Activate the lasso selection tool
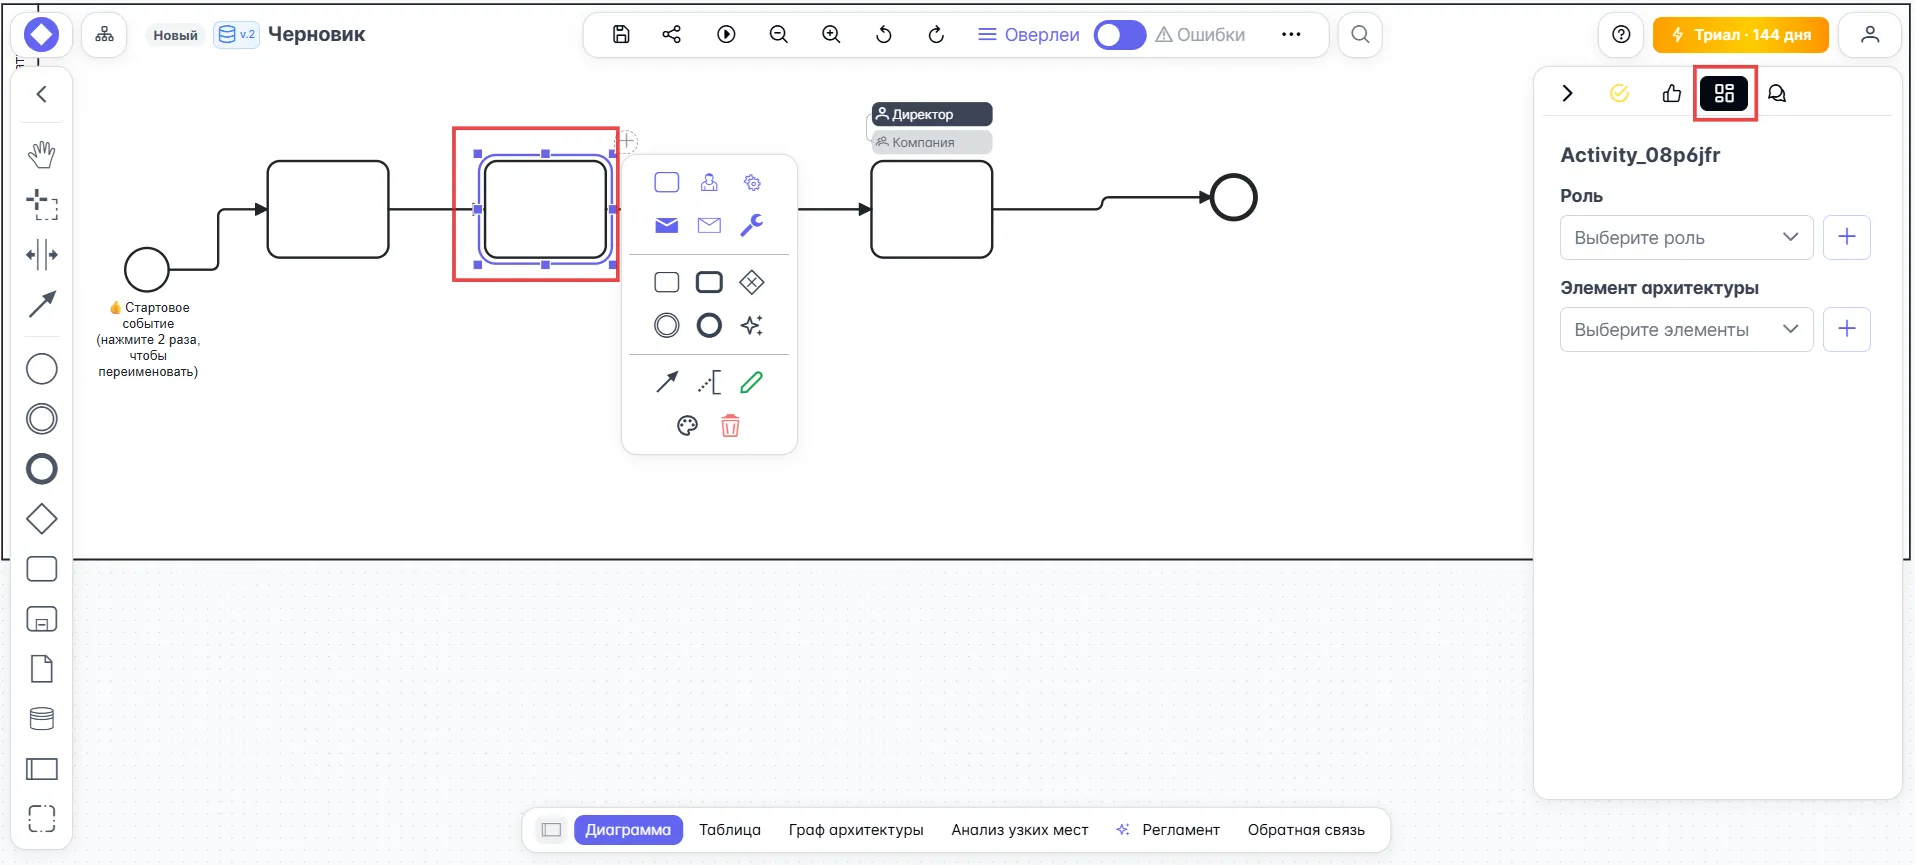 pos(41,205)
